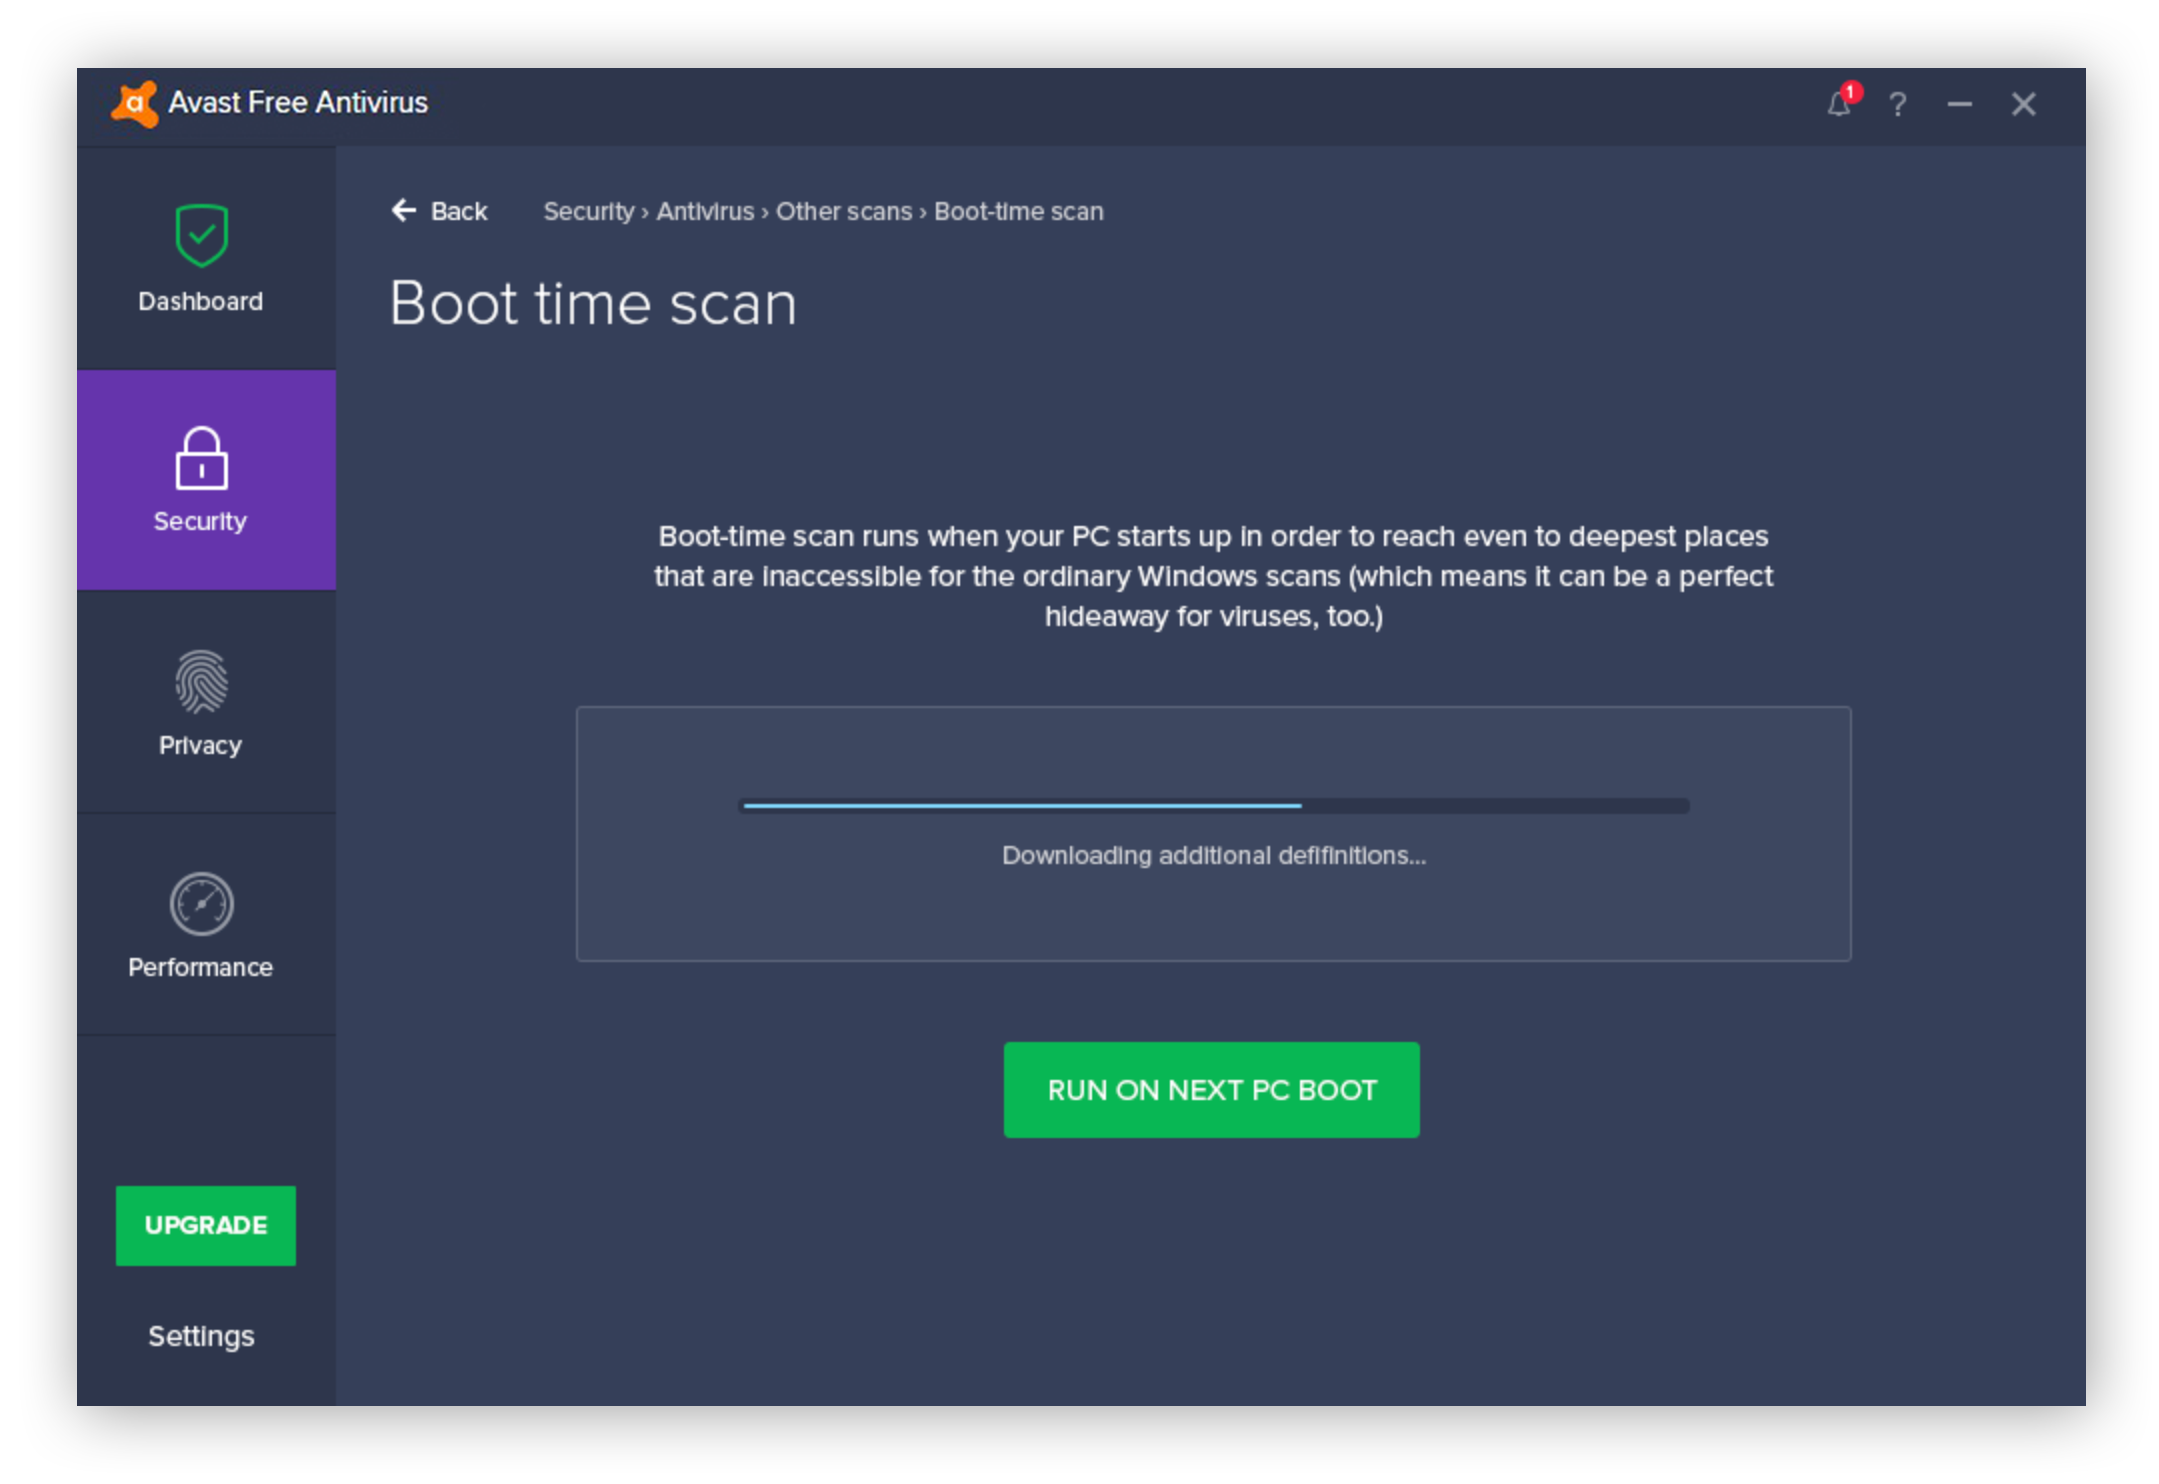Return to Other scans via breadcrumb
This screenshot has width=2159, height=1484.
843,211
